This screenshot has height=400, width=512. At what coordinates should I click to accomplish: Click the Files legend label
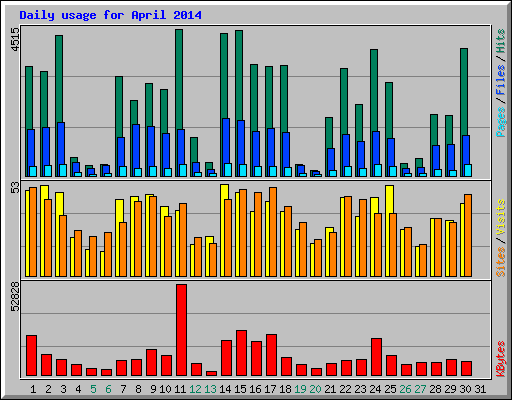point(501,80)
